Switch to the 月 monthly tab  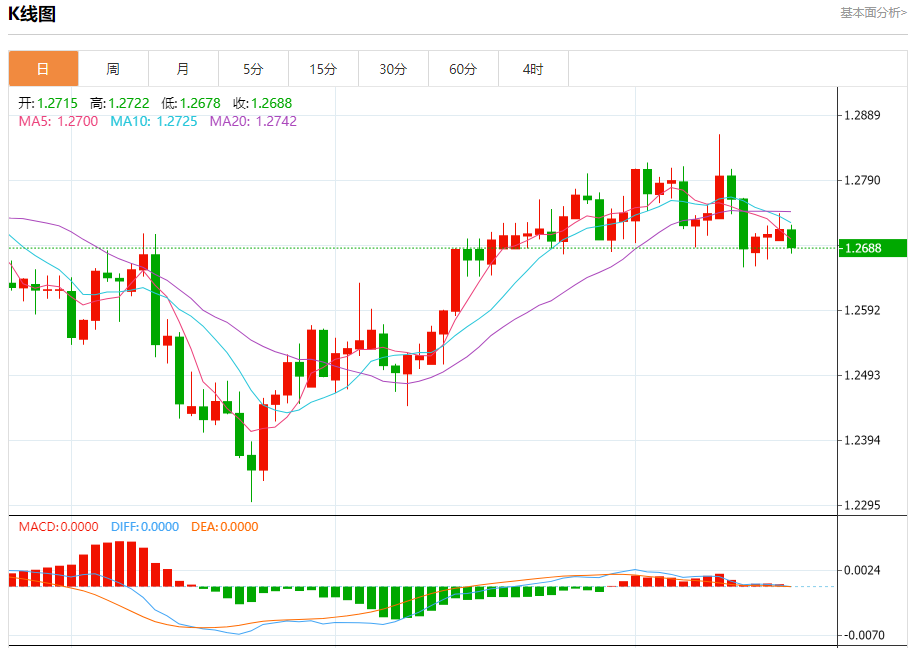tap(183, 69)
